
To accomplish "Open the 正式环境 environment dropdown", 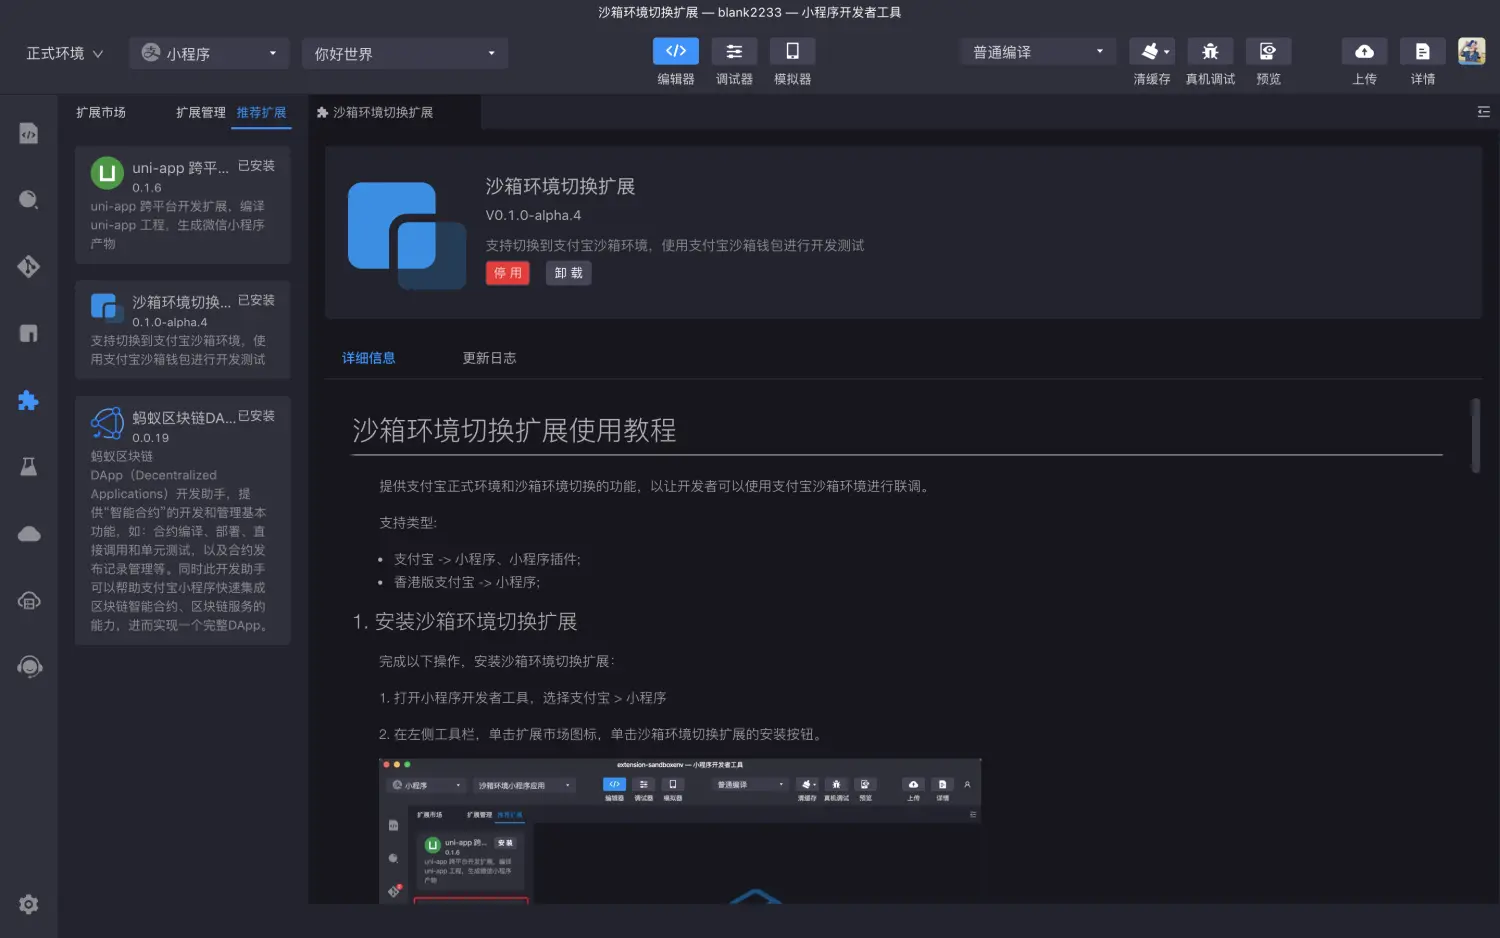I will [x=62, y=53].
